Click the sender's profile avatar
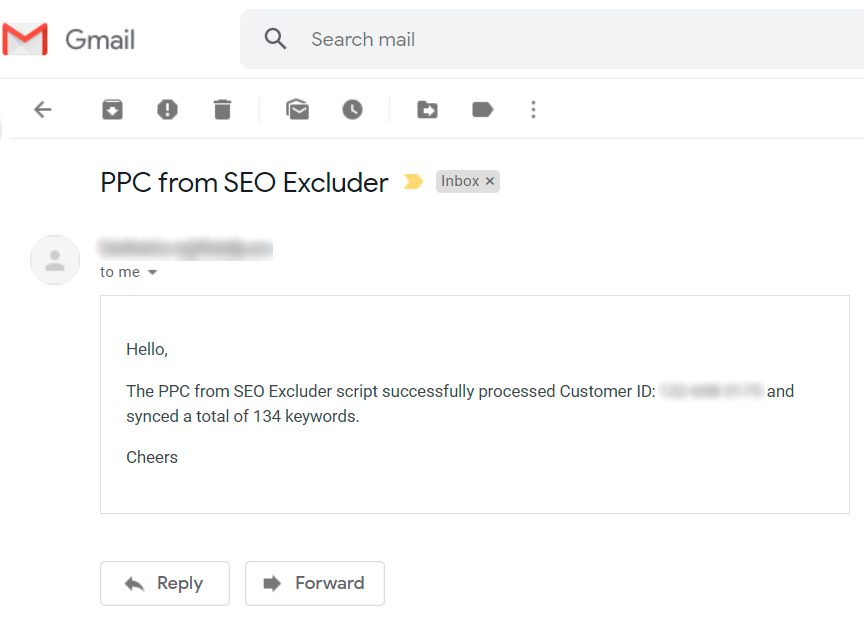865x622 pixels. pyautogui.click(x=55, y=260)
